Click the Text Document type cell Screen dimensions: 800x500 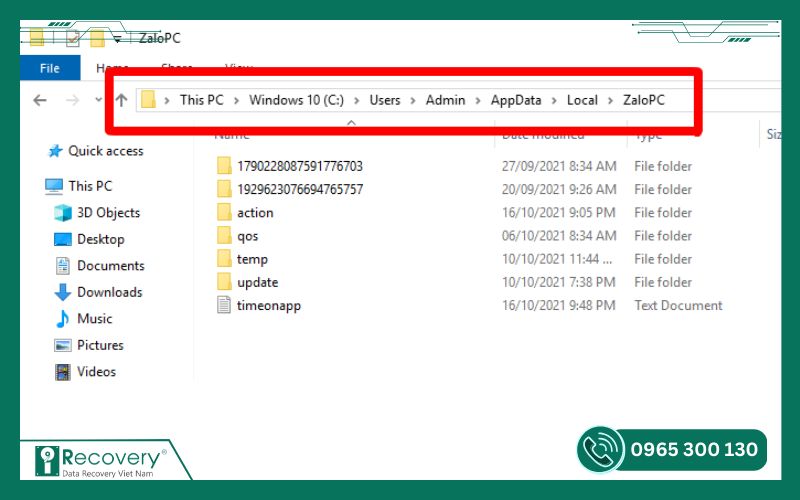[679, 306]
